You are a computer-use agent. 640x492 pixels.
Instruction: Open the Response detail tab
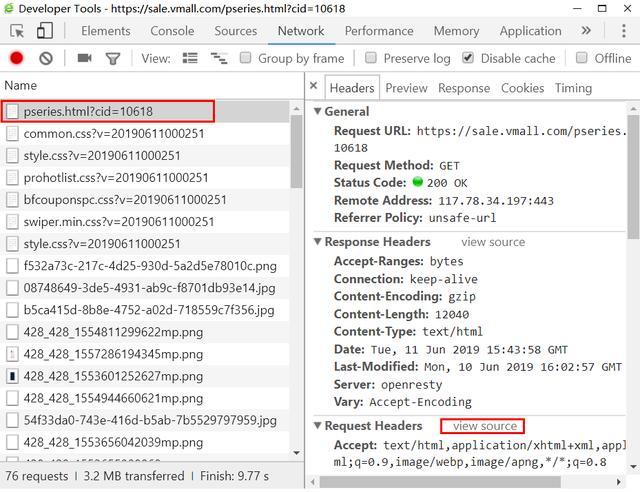click(x=464, y=88)
